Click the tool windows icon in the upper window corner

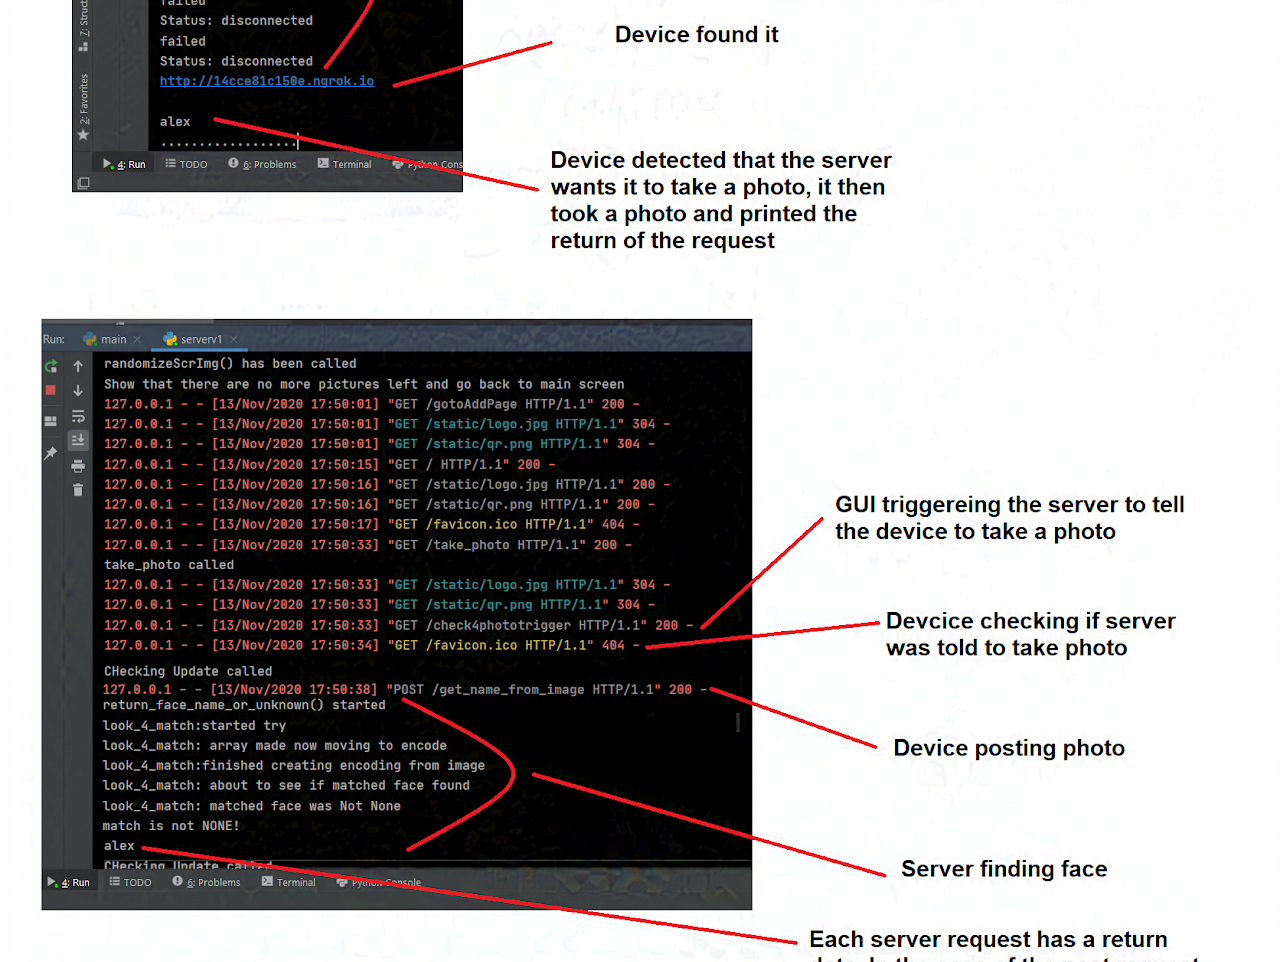click(84, 183)
